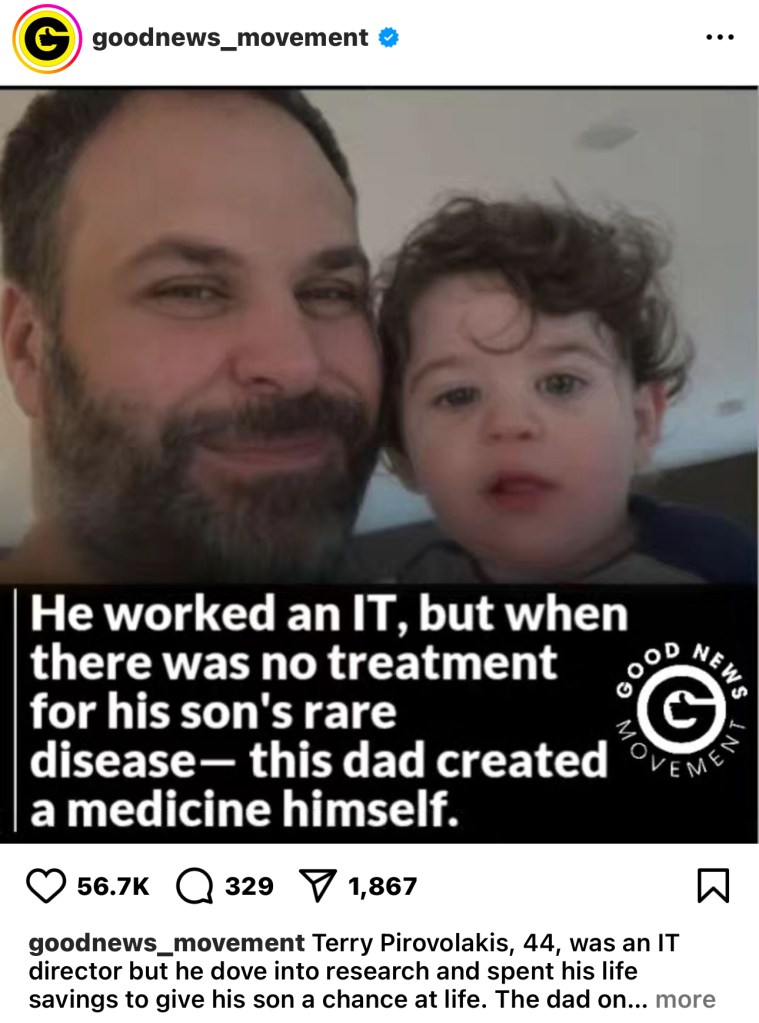Screen dimensions: 759x1023
Task: Like the post with the heart icon
Action: click(x=46, y=886)
